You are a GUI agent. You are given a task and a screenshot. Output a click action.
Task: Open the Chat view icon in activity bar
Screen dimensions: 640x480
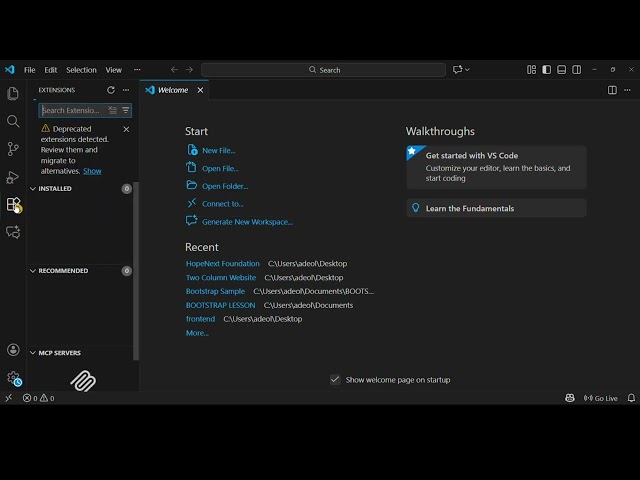[x=13, y=232]
